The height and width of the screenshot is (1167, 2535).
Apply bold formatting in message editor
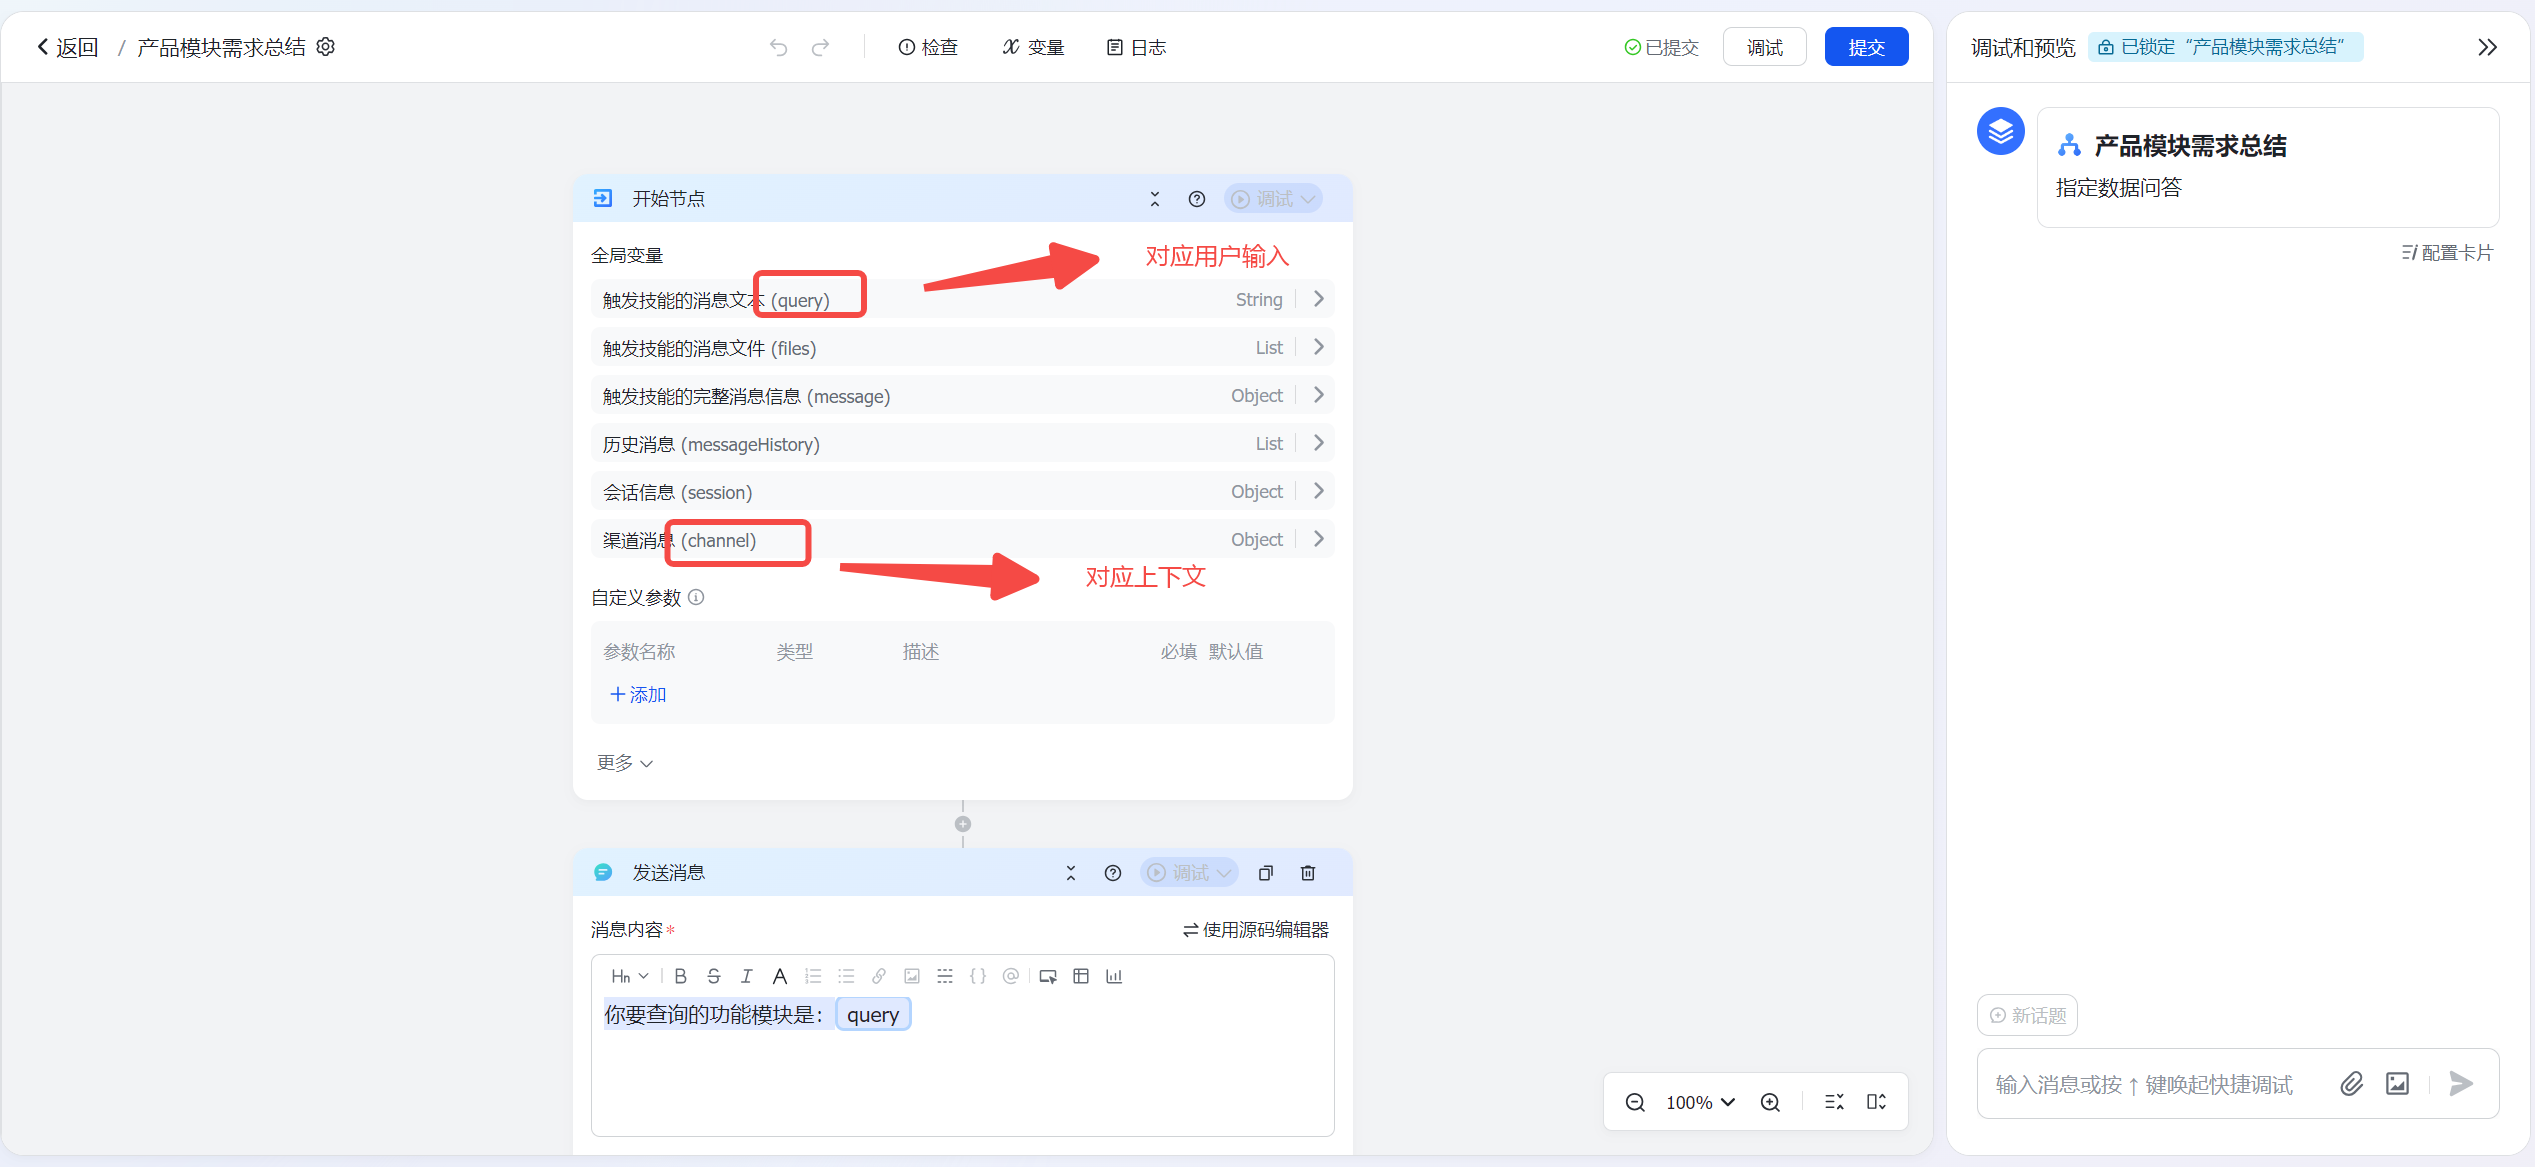(681, 976)
